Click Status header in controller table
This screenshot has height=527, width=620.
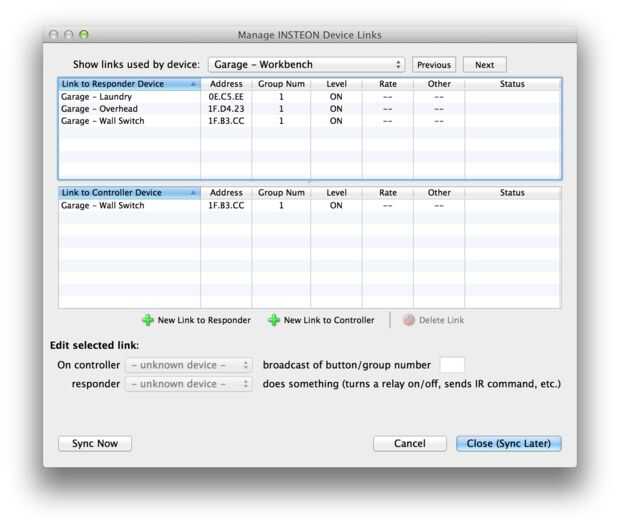pos(512,193)
